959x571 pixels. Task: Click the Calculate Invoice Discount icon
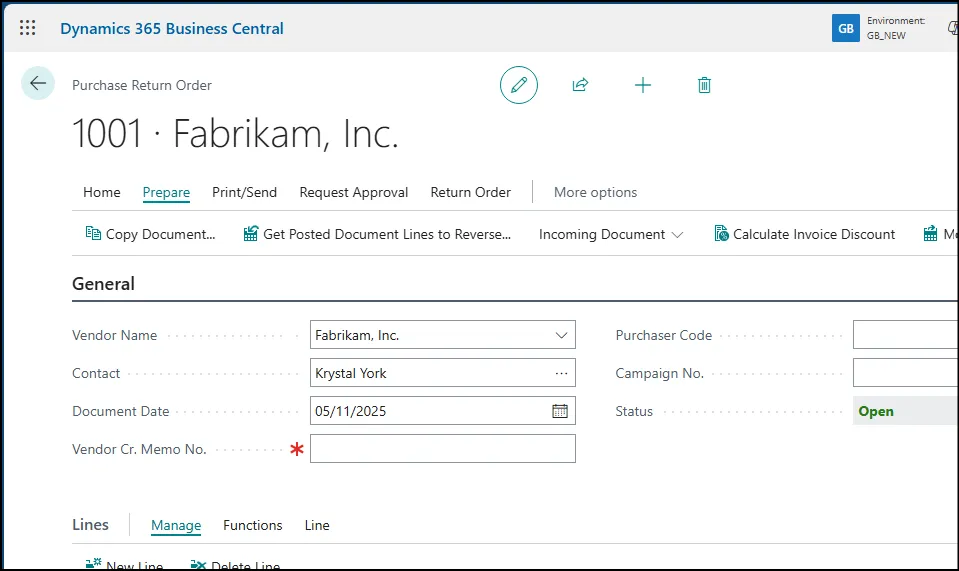(721, 234)
